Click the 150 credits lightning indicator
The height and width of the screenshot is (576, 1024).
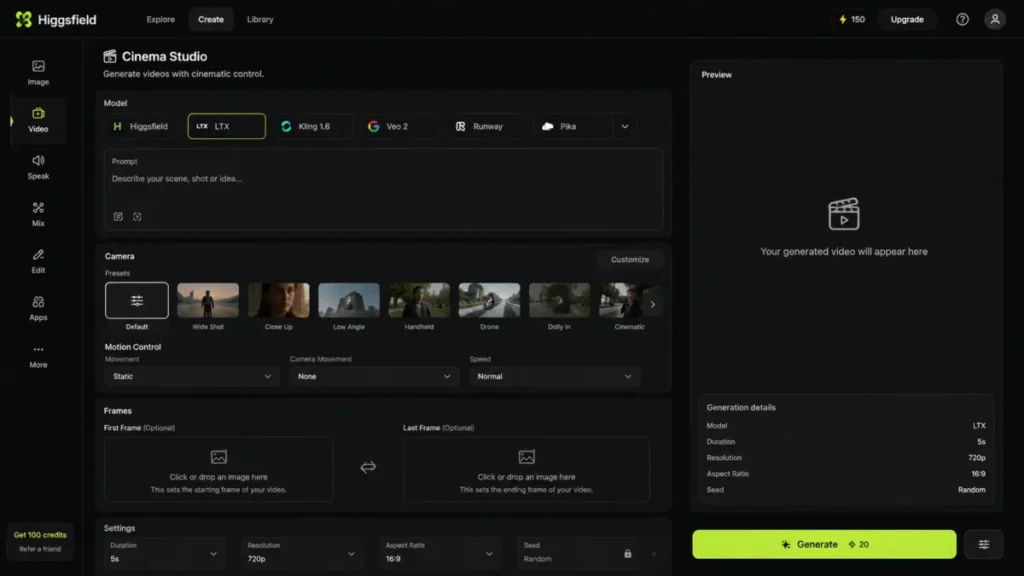tap(852, 20)
